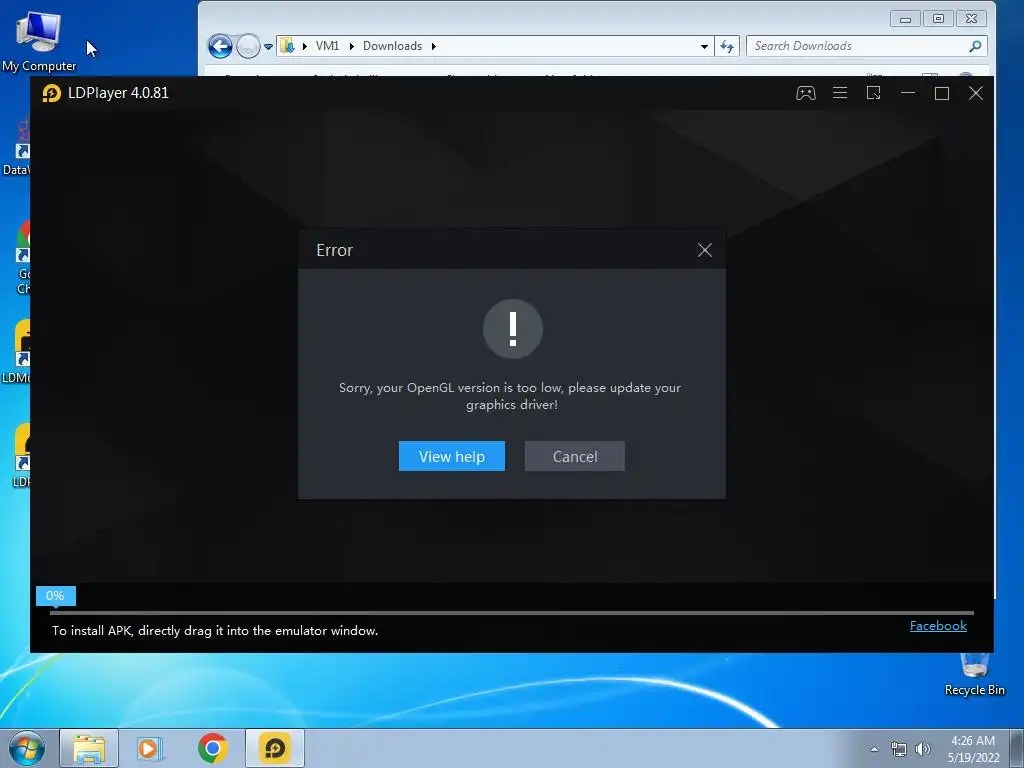Click the LDMultiPlayer desktop shortcut

(x=16, y=352)
